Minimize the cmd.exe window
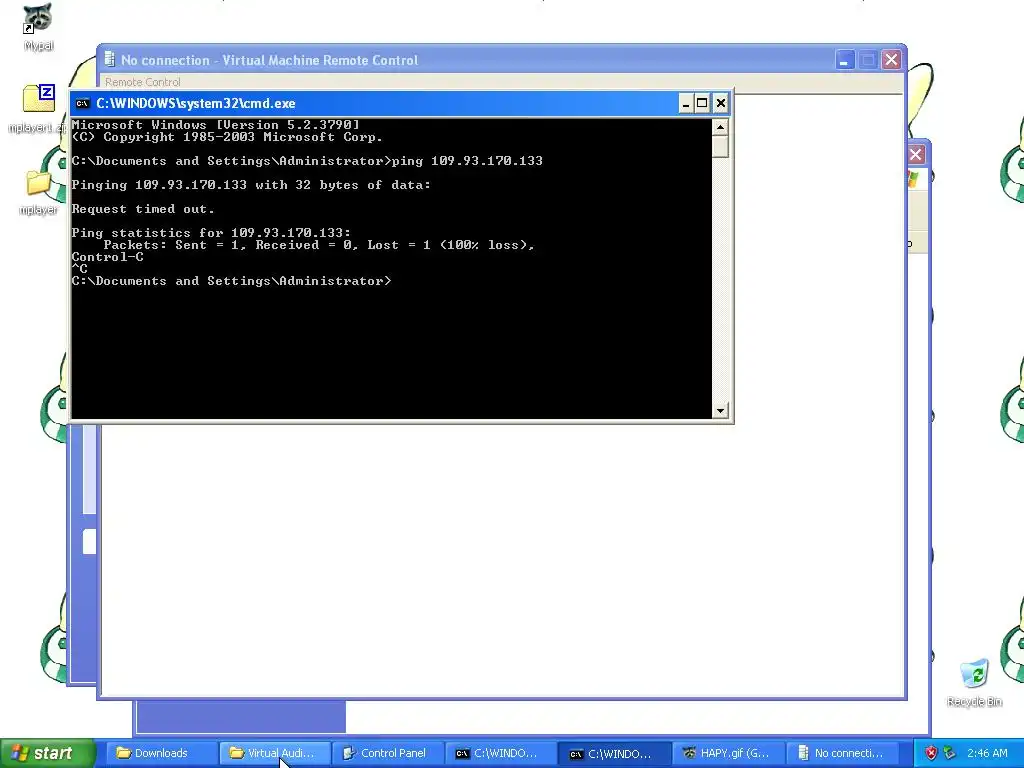1024x768 pixels. (x=686, y=103)
